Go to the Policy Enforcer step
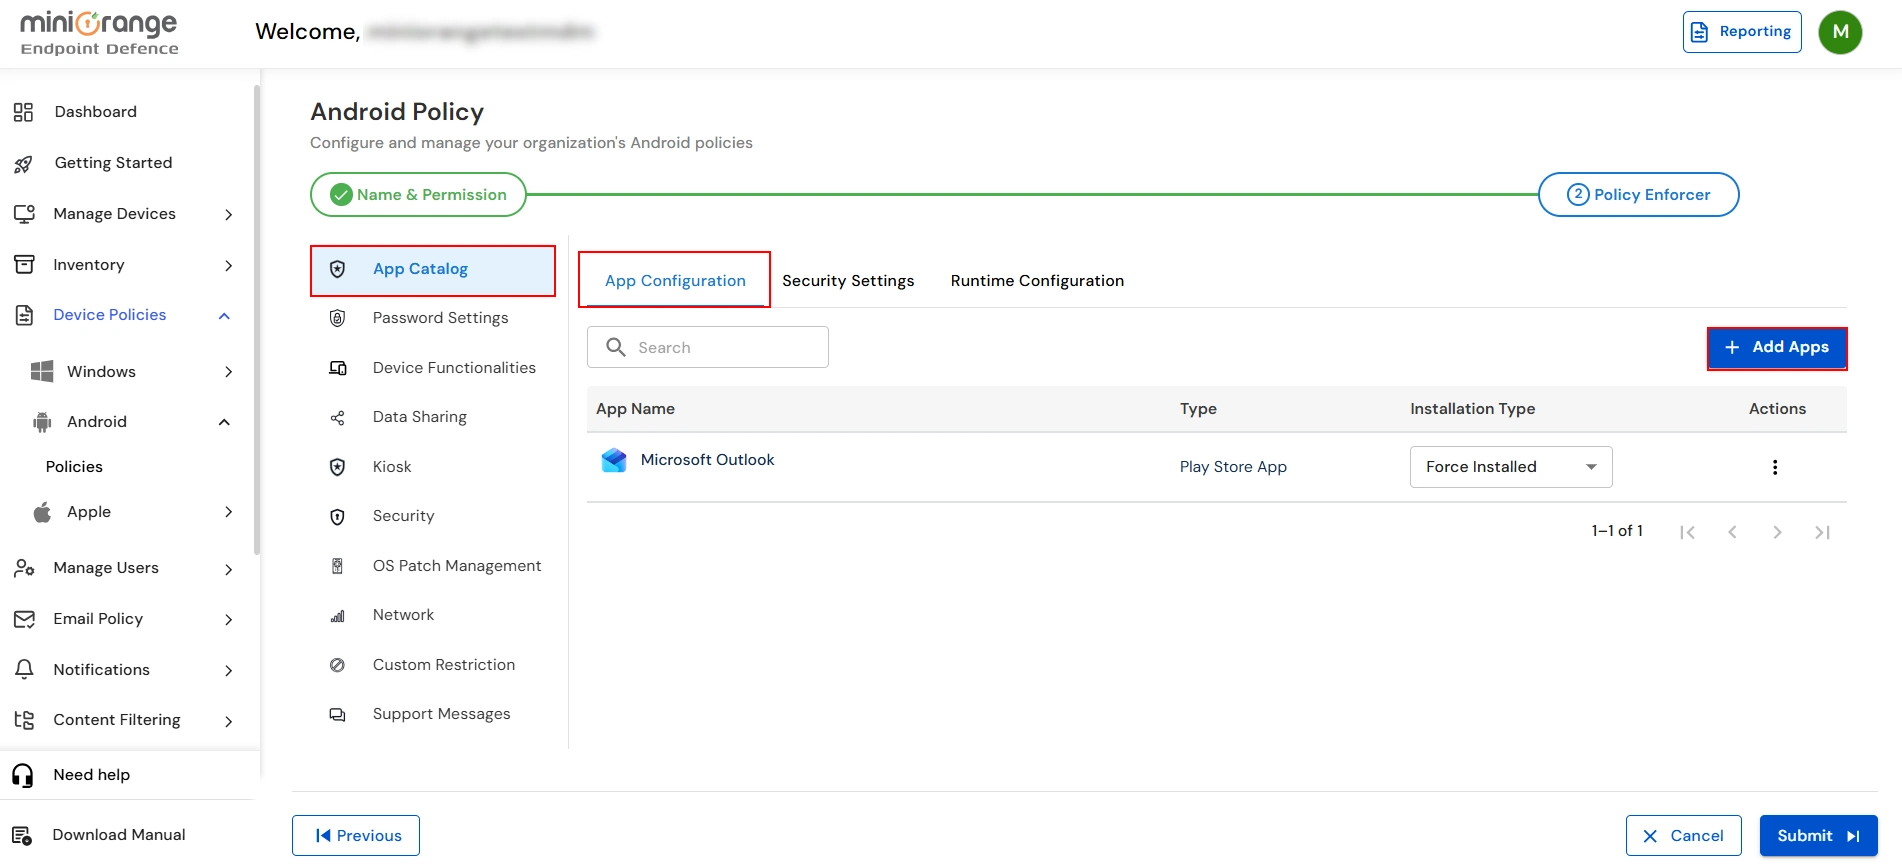The width and height of the screenshot is (1902, 865). [1638, 195]
